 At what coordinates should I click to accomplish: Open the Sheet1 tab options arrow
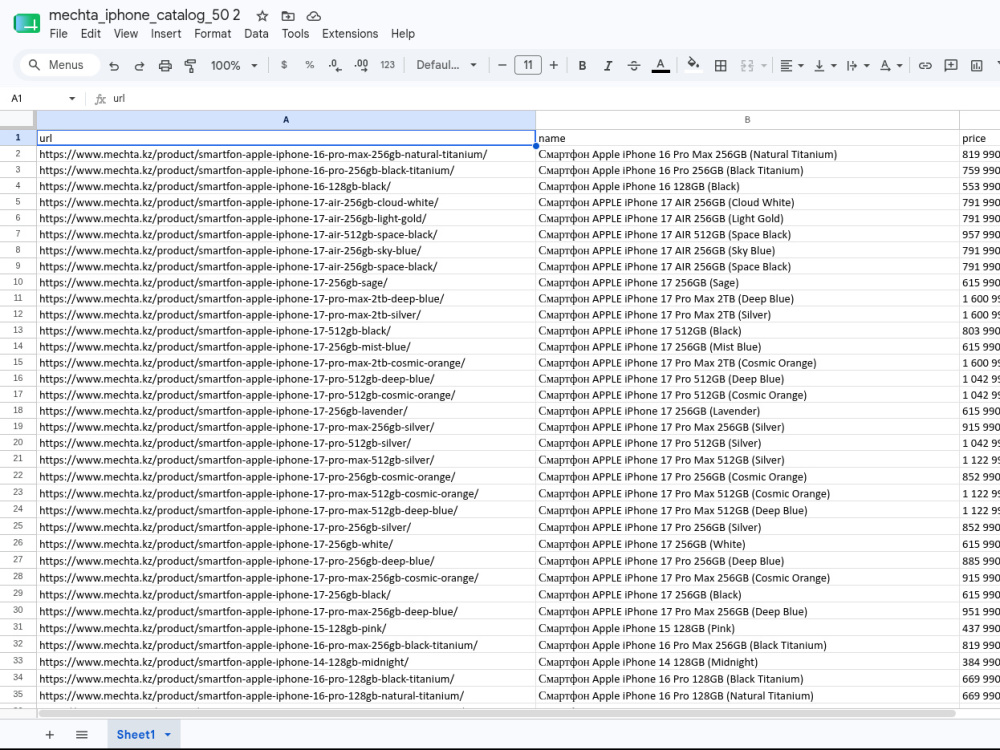tap(168, 735)
